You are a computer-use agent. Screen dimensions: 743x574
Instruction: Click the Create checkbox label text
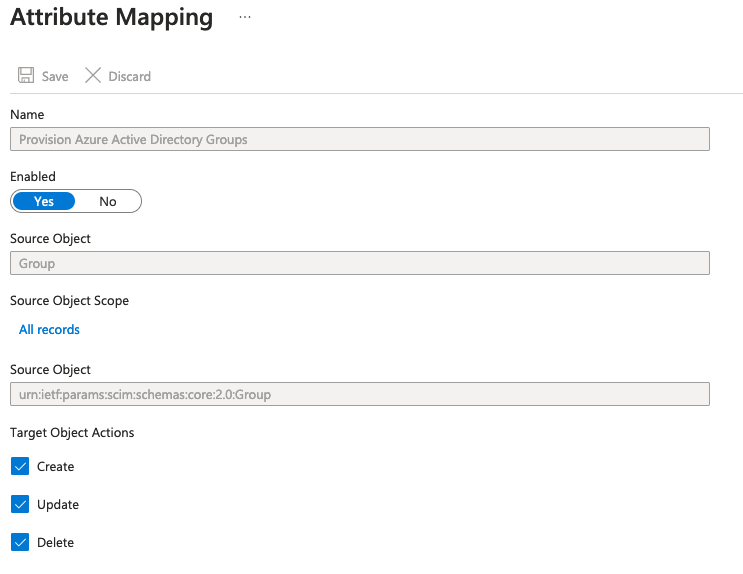56,467
